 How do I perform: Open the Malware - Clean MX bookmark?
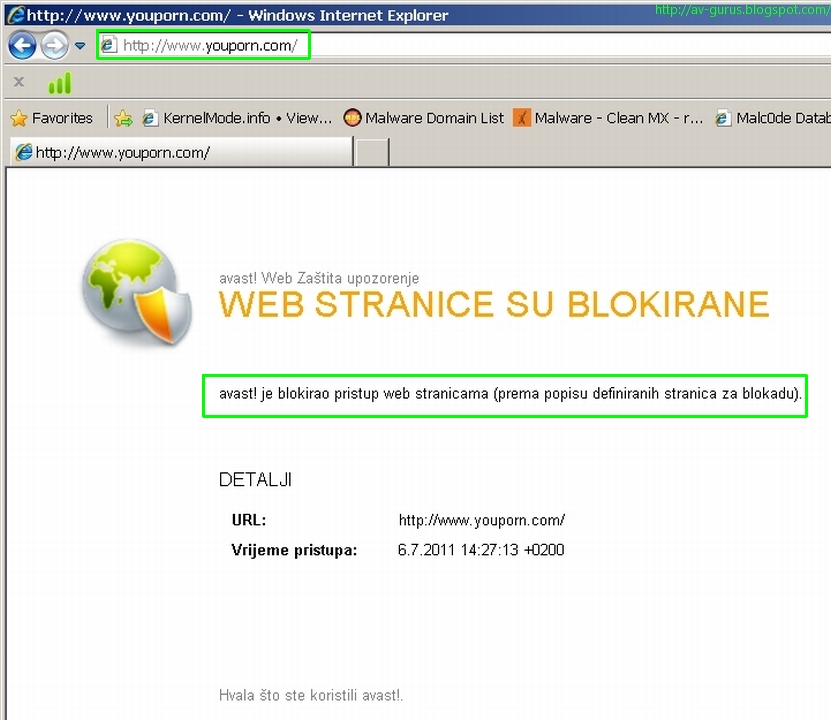click(x=608, y=118)
